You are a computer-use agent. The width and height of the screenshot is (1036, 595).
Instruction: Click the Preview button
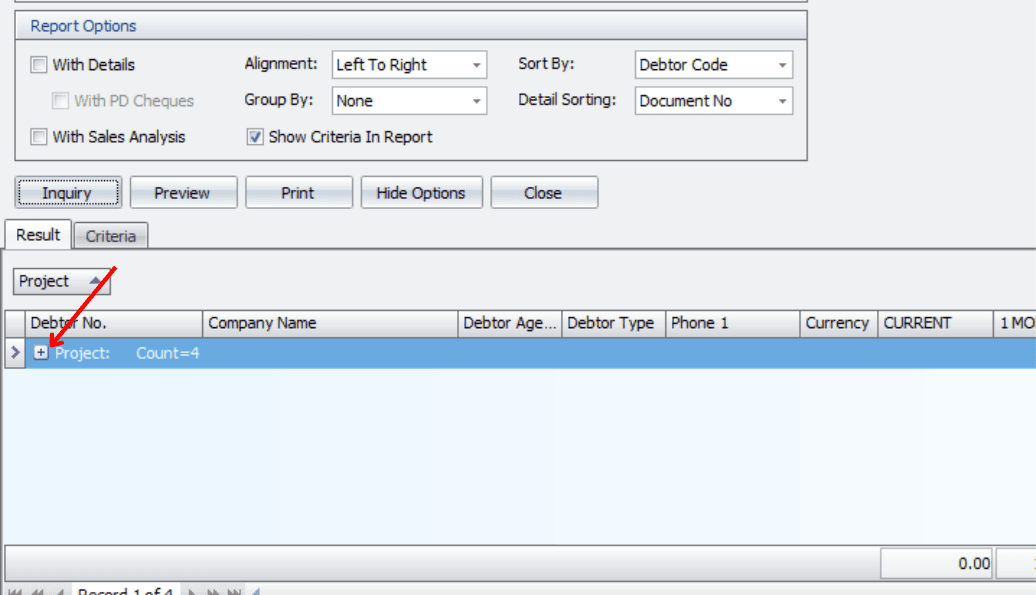(x=183, y=193)
